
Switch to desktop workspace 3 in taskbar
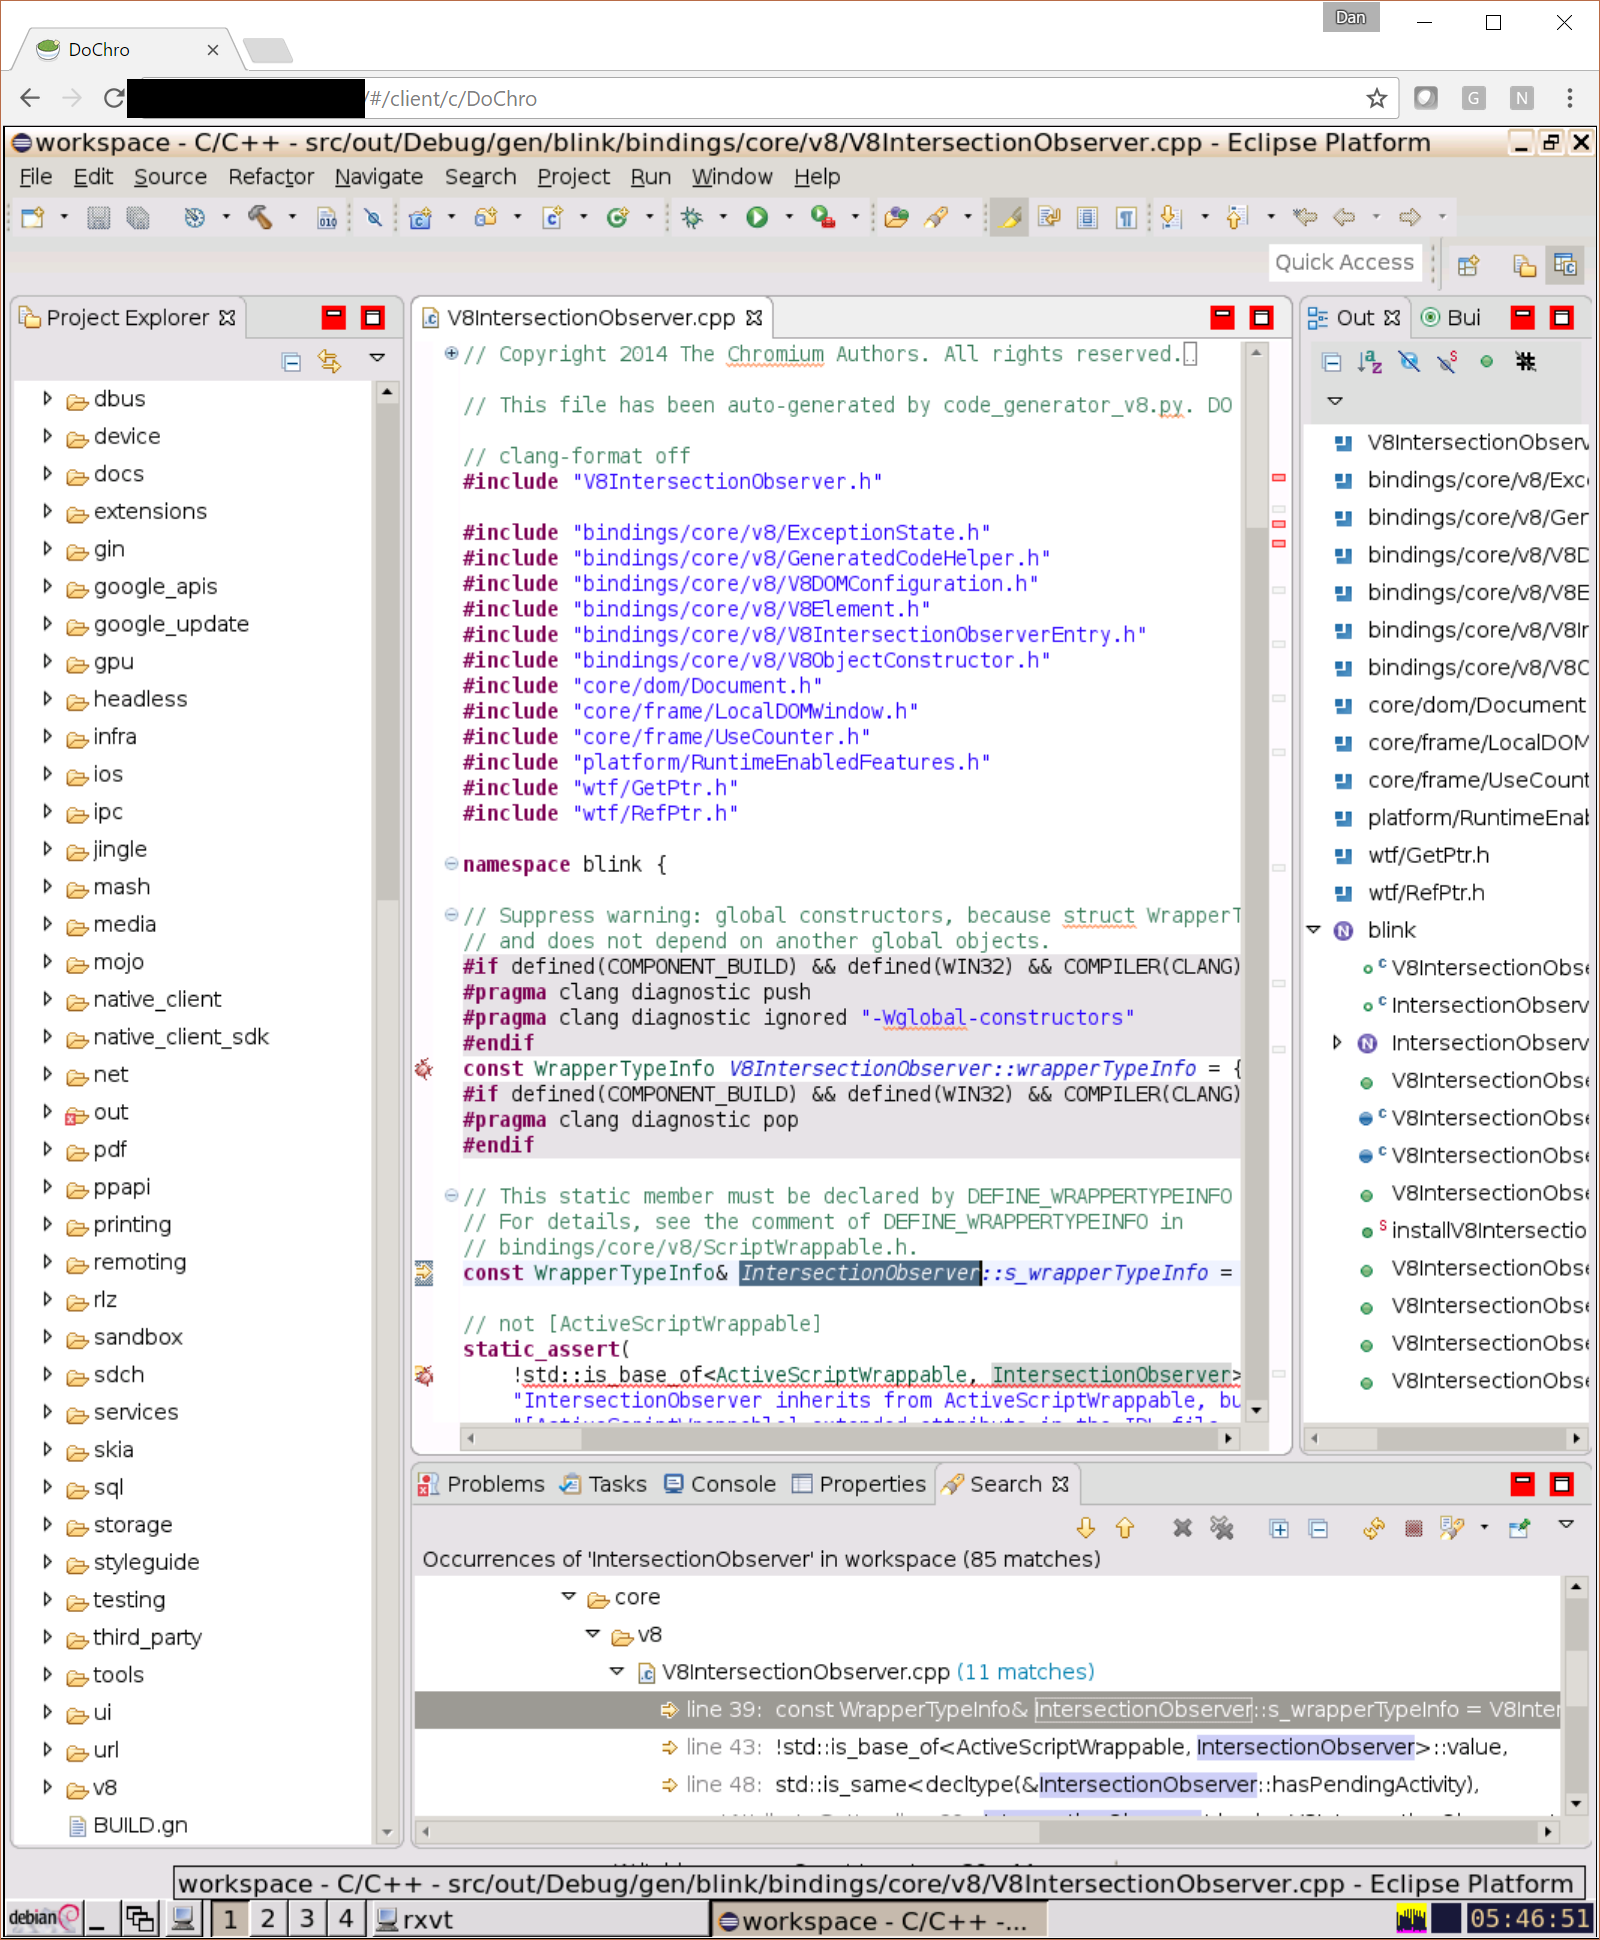307,1919
